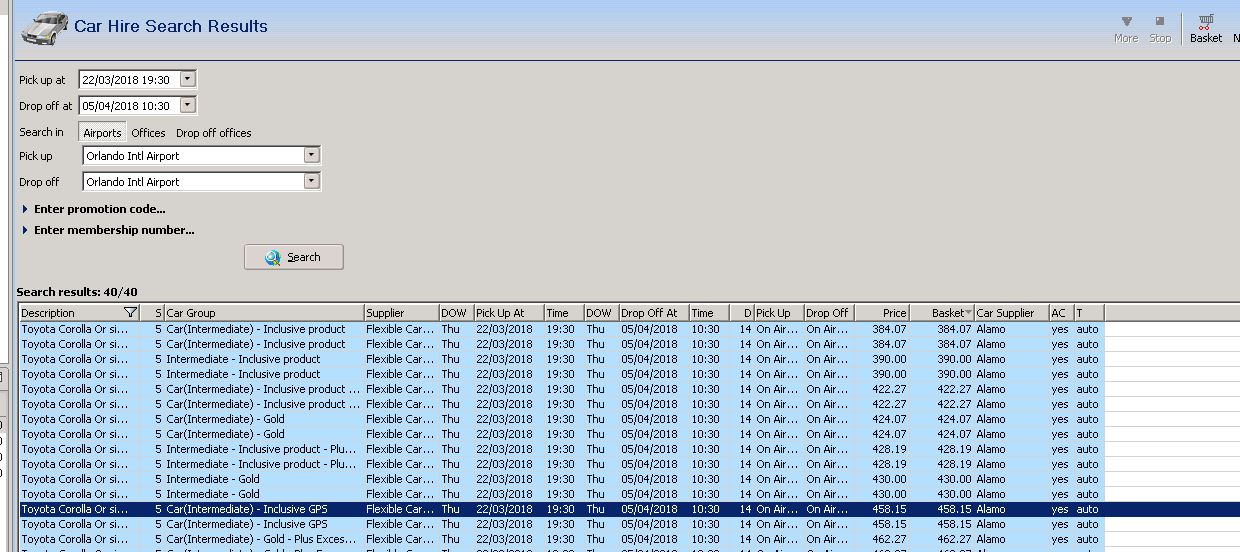1240x552 pixels.
Task: Select first 384.07 Inclusive product row
Action: click(300, 329)
